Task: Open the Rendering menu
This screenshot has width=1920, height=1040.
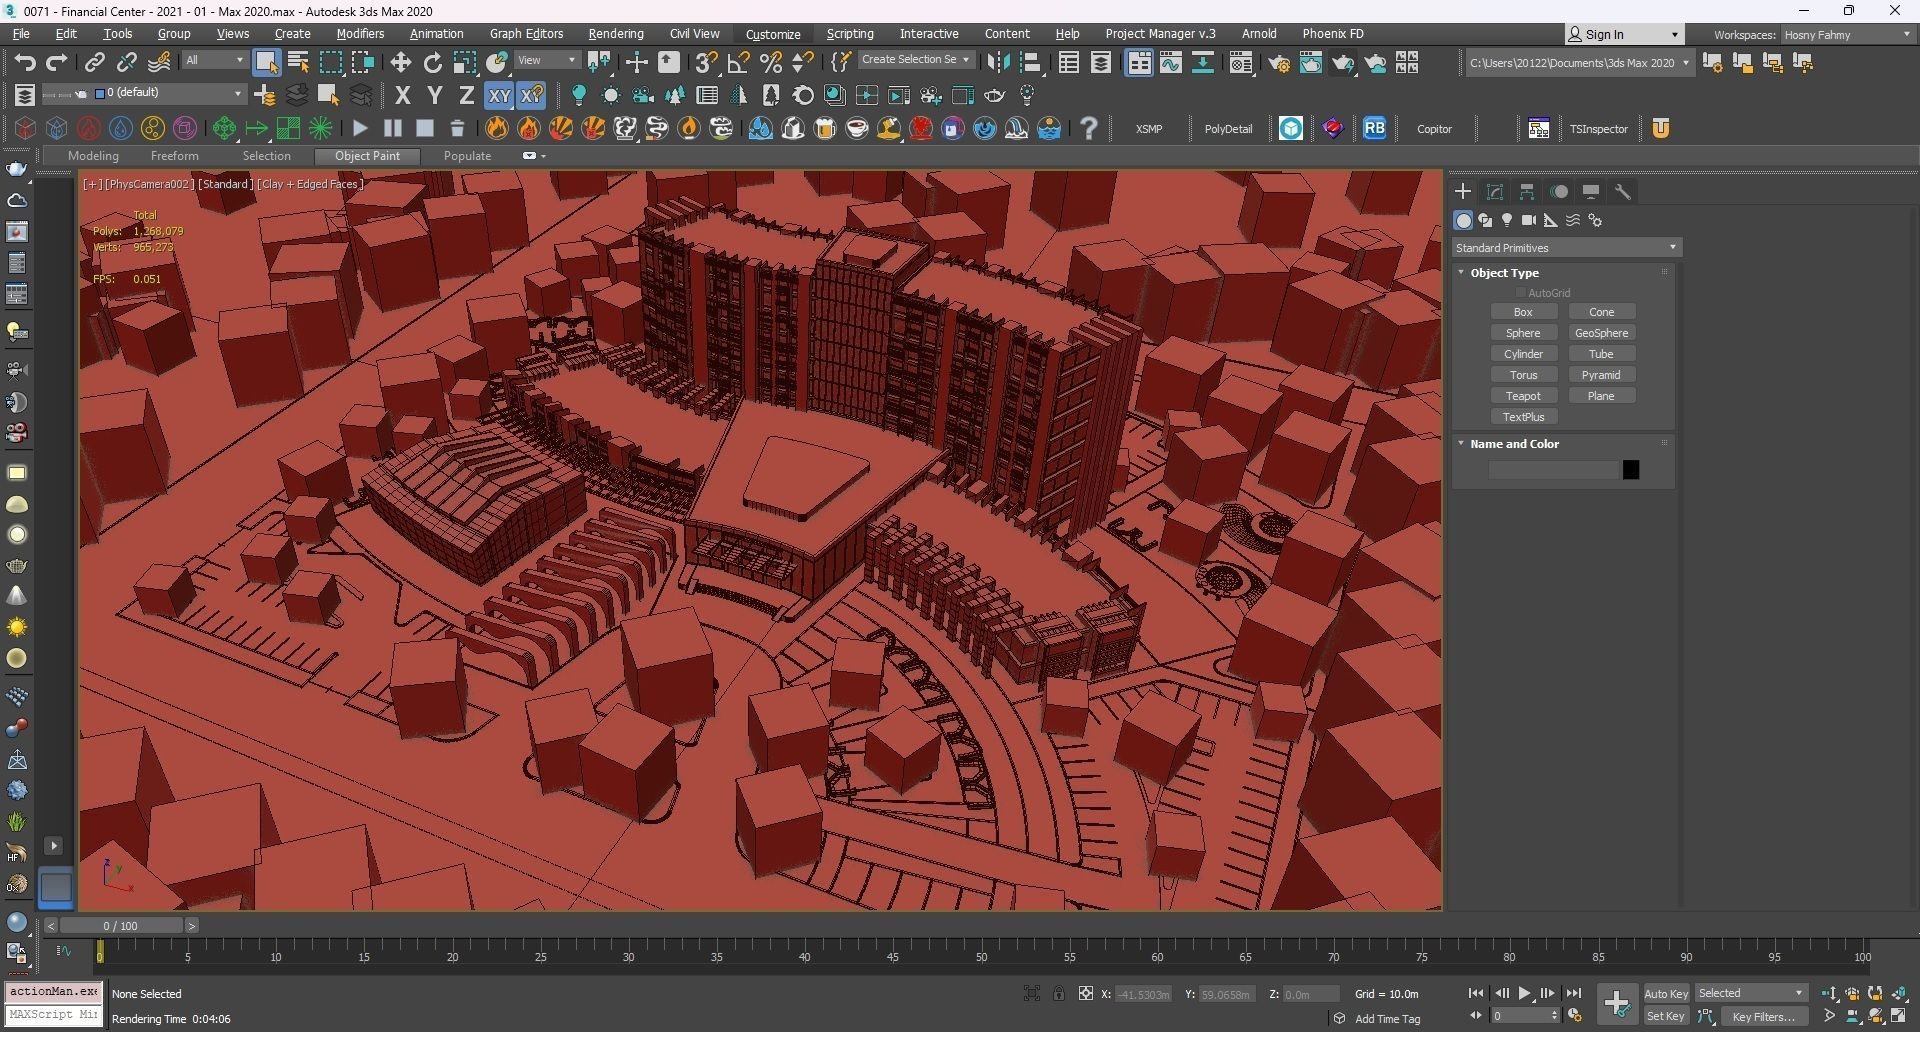Action: pyautogui.click(x=615, y=34)
